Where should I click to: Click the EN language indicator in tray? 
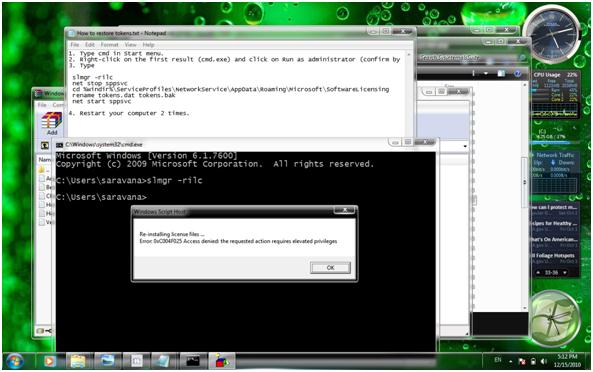tap(498, 360)
